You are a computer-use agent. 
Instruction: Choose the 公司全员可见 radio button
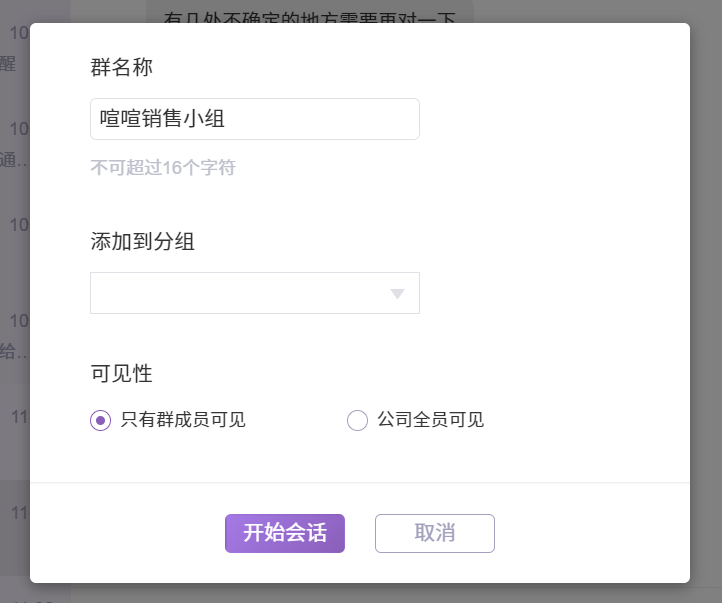(357, 421)
